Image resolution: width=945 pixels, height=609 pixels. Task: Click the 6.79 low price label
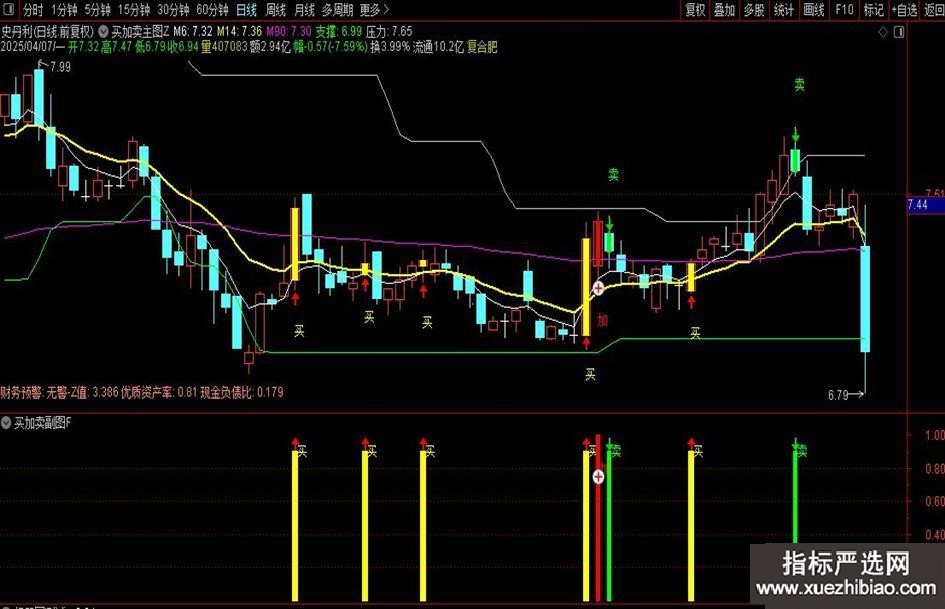(x=838, y=396)
